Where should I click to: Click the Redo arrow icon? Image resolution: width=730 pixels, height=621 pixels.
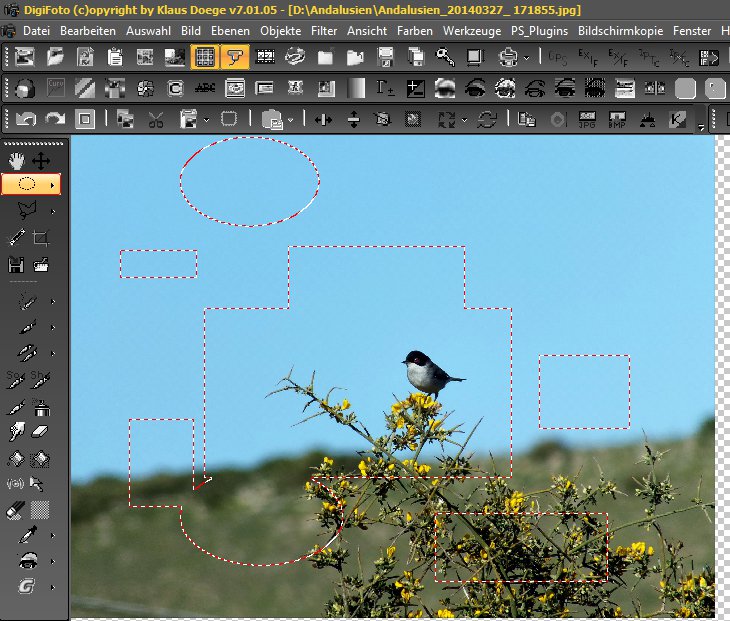(x=55, y=120)
